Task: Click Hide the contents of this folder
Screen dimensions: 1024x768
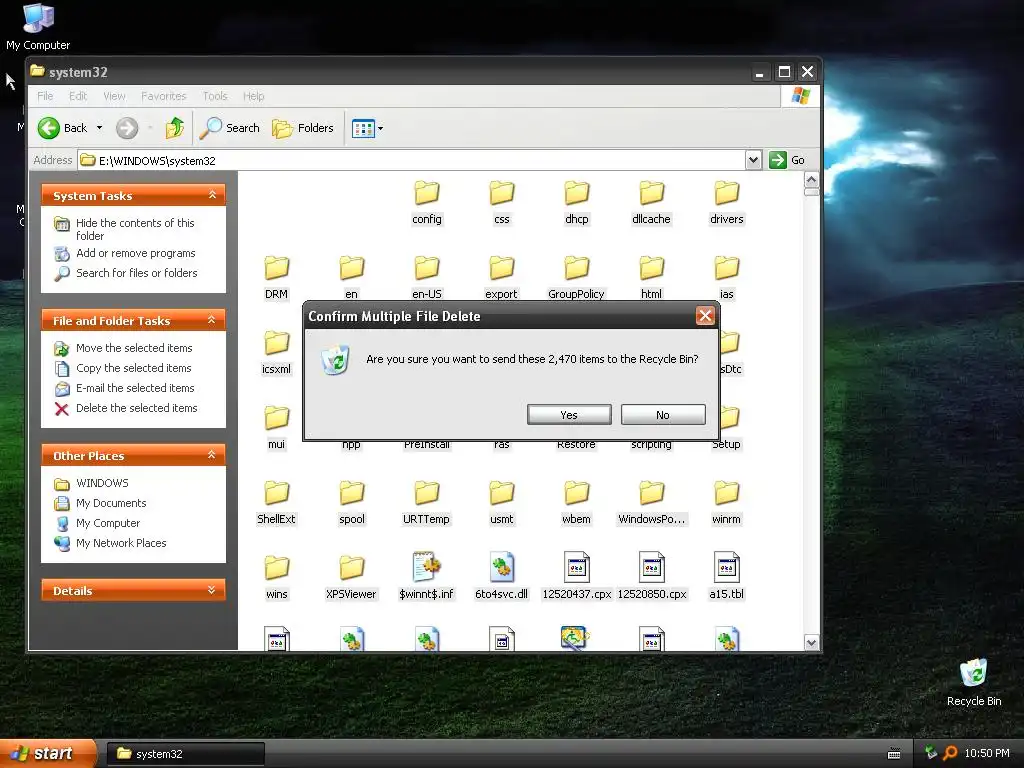Action: [135, 229]
